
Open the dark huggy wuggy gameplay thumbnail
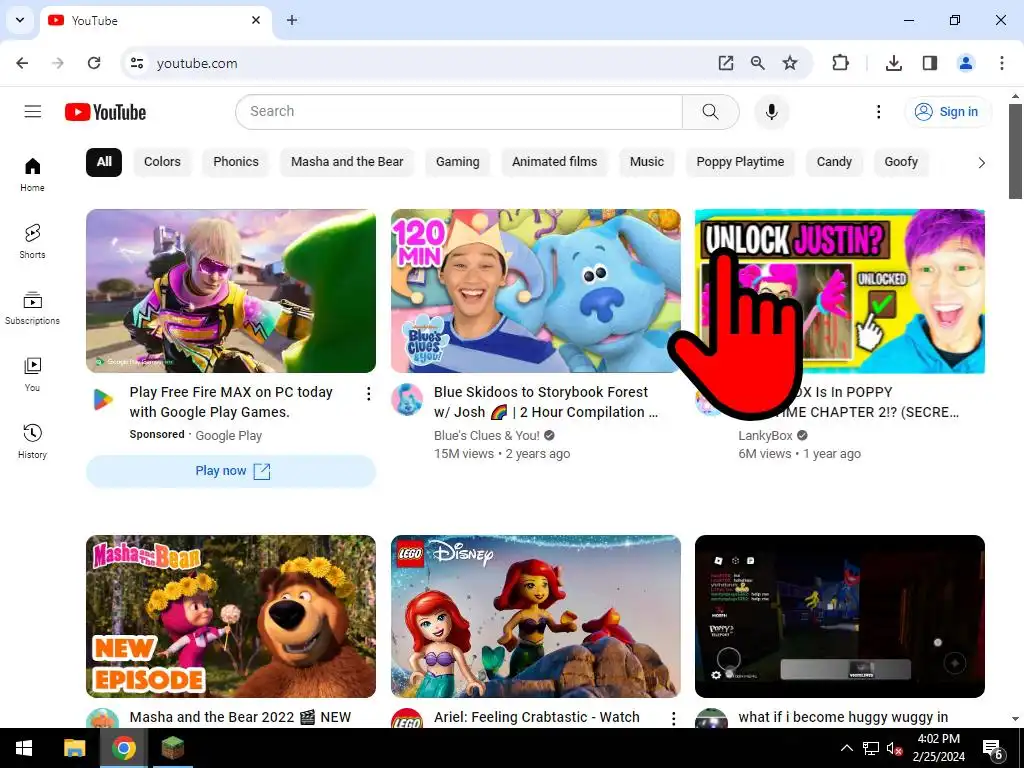click(840, 616)
